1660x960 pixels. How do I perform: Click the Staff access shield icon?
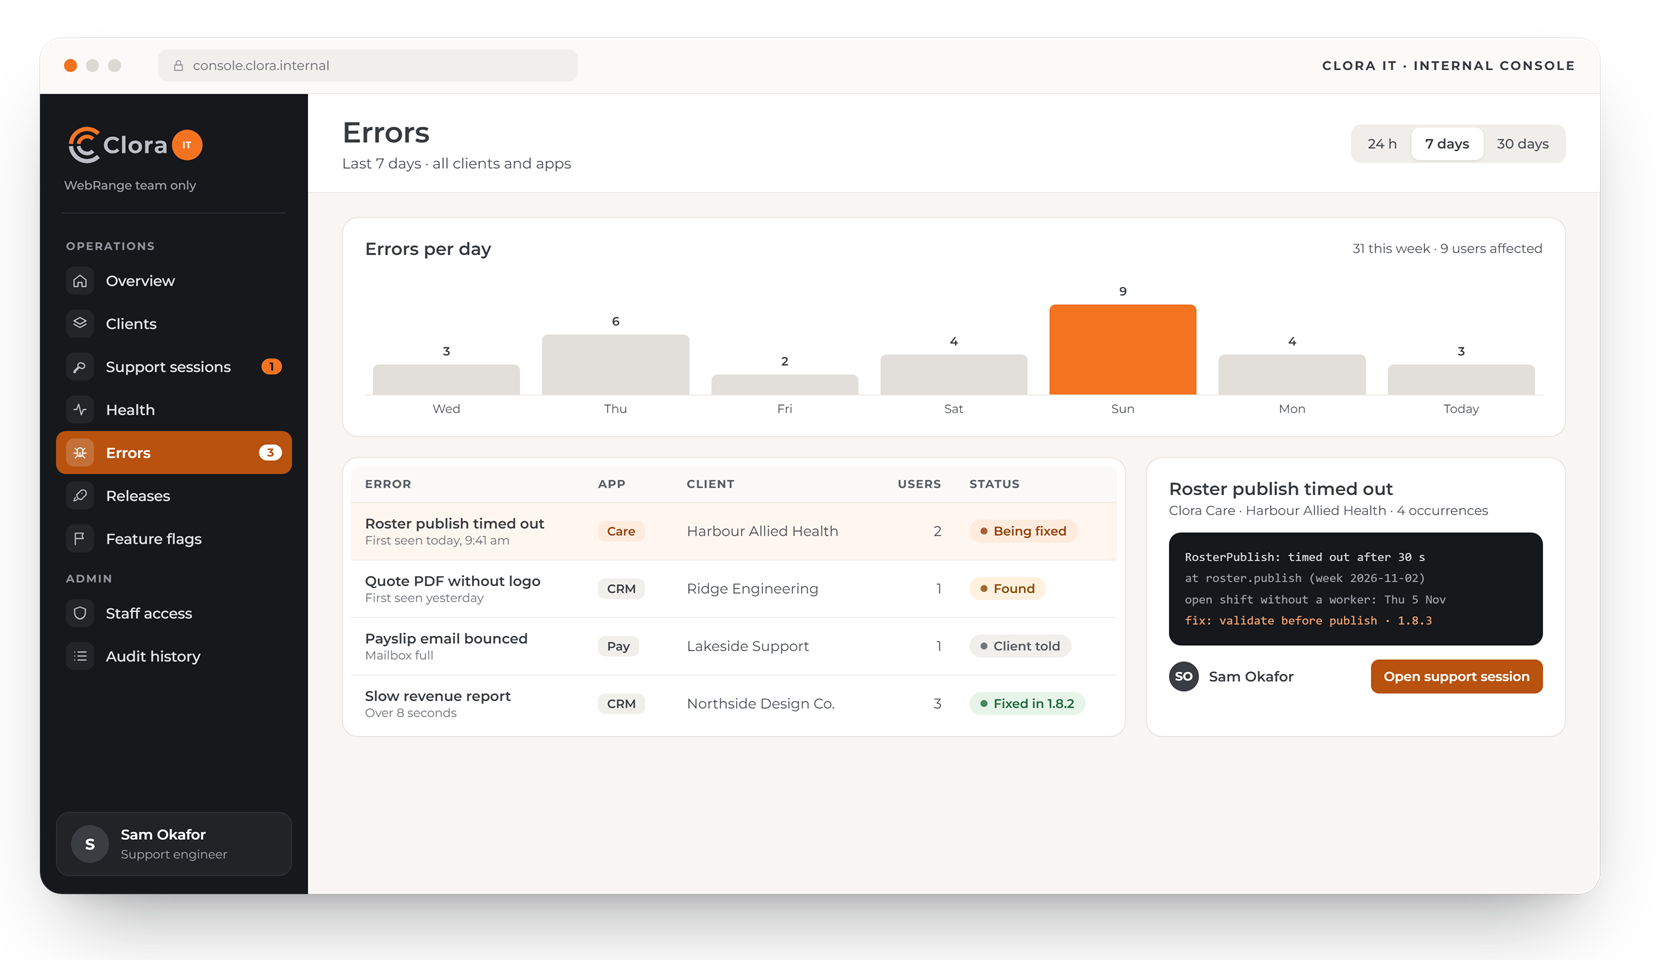tap(80, 613)
